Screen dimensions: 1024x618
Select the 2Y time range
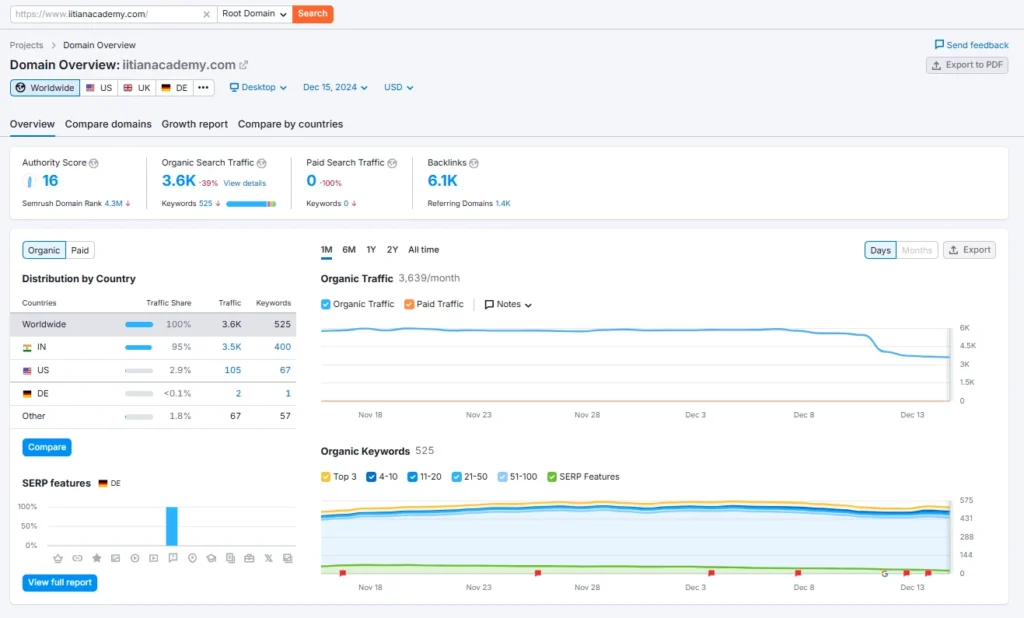click(392, 250)
